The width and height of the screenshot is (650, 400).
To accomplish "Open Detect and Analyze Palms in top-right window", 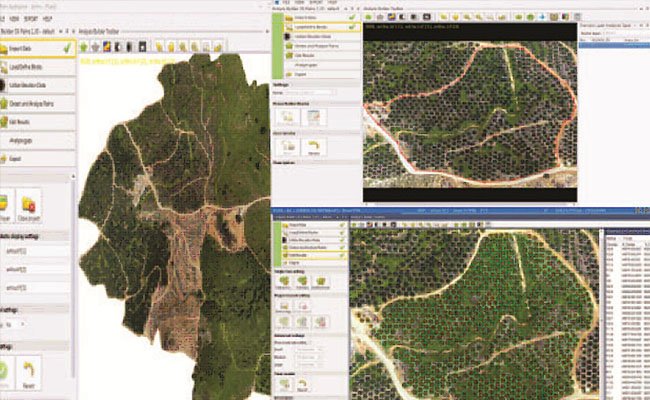I will [x=322, y=46].
